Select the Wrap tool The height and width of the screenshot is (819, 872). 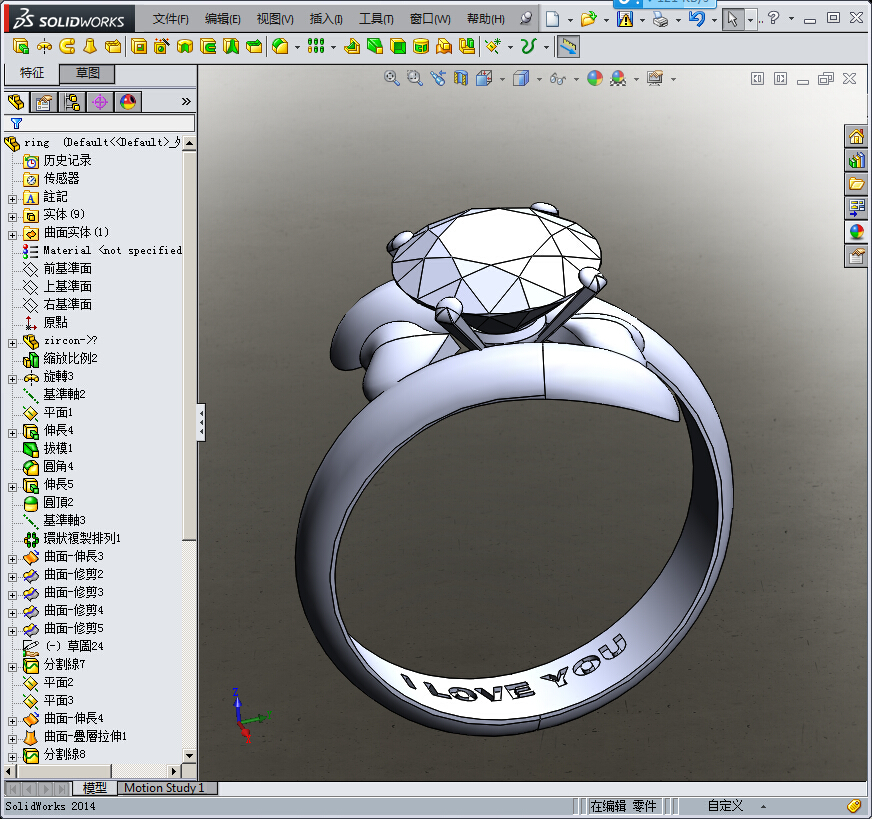pyautogui.click(x=421, y=47)
